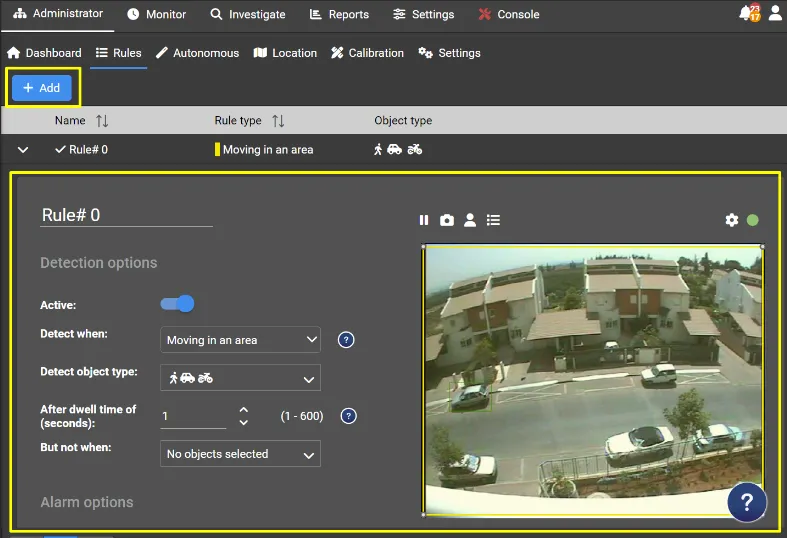Click the person icon above video
This screenshot has height=538, width=787.
pyautogui.click(x=470, y=220)
